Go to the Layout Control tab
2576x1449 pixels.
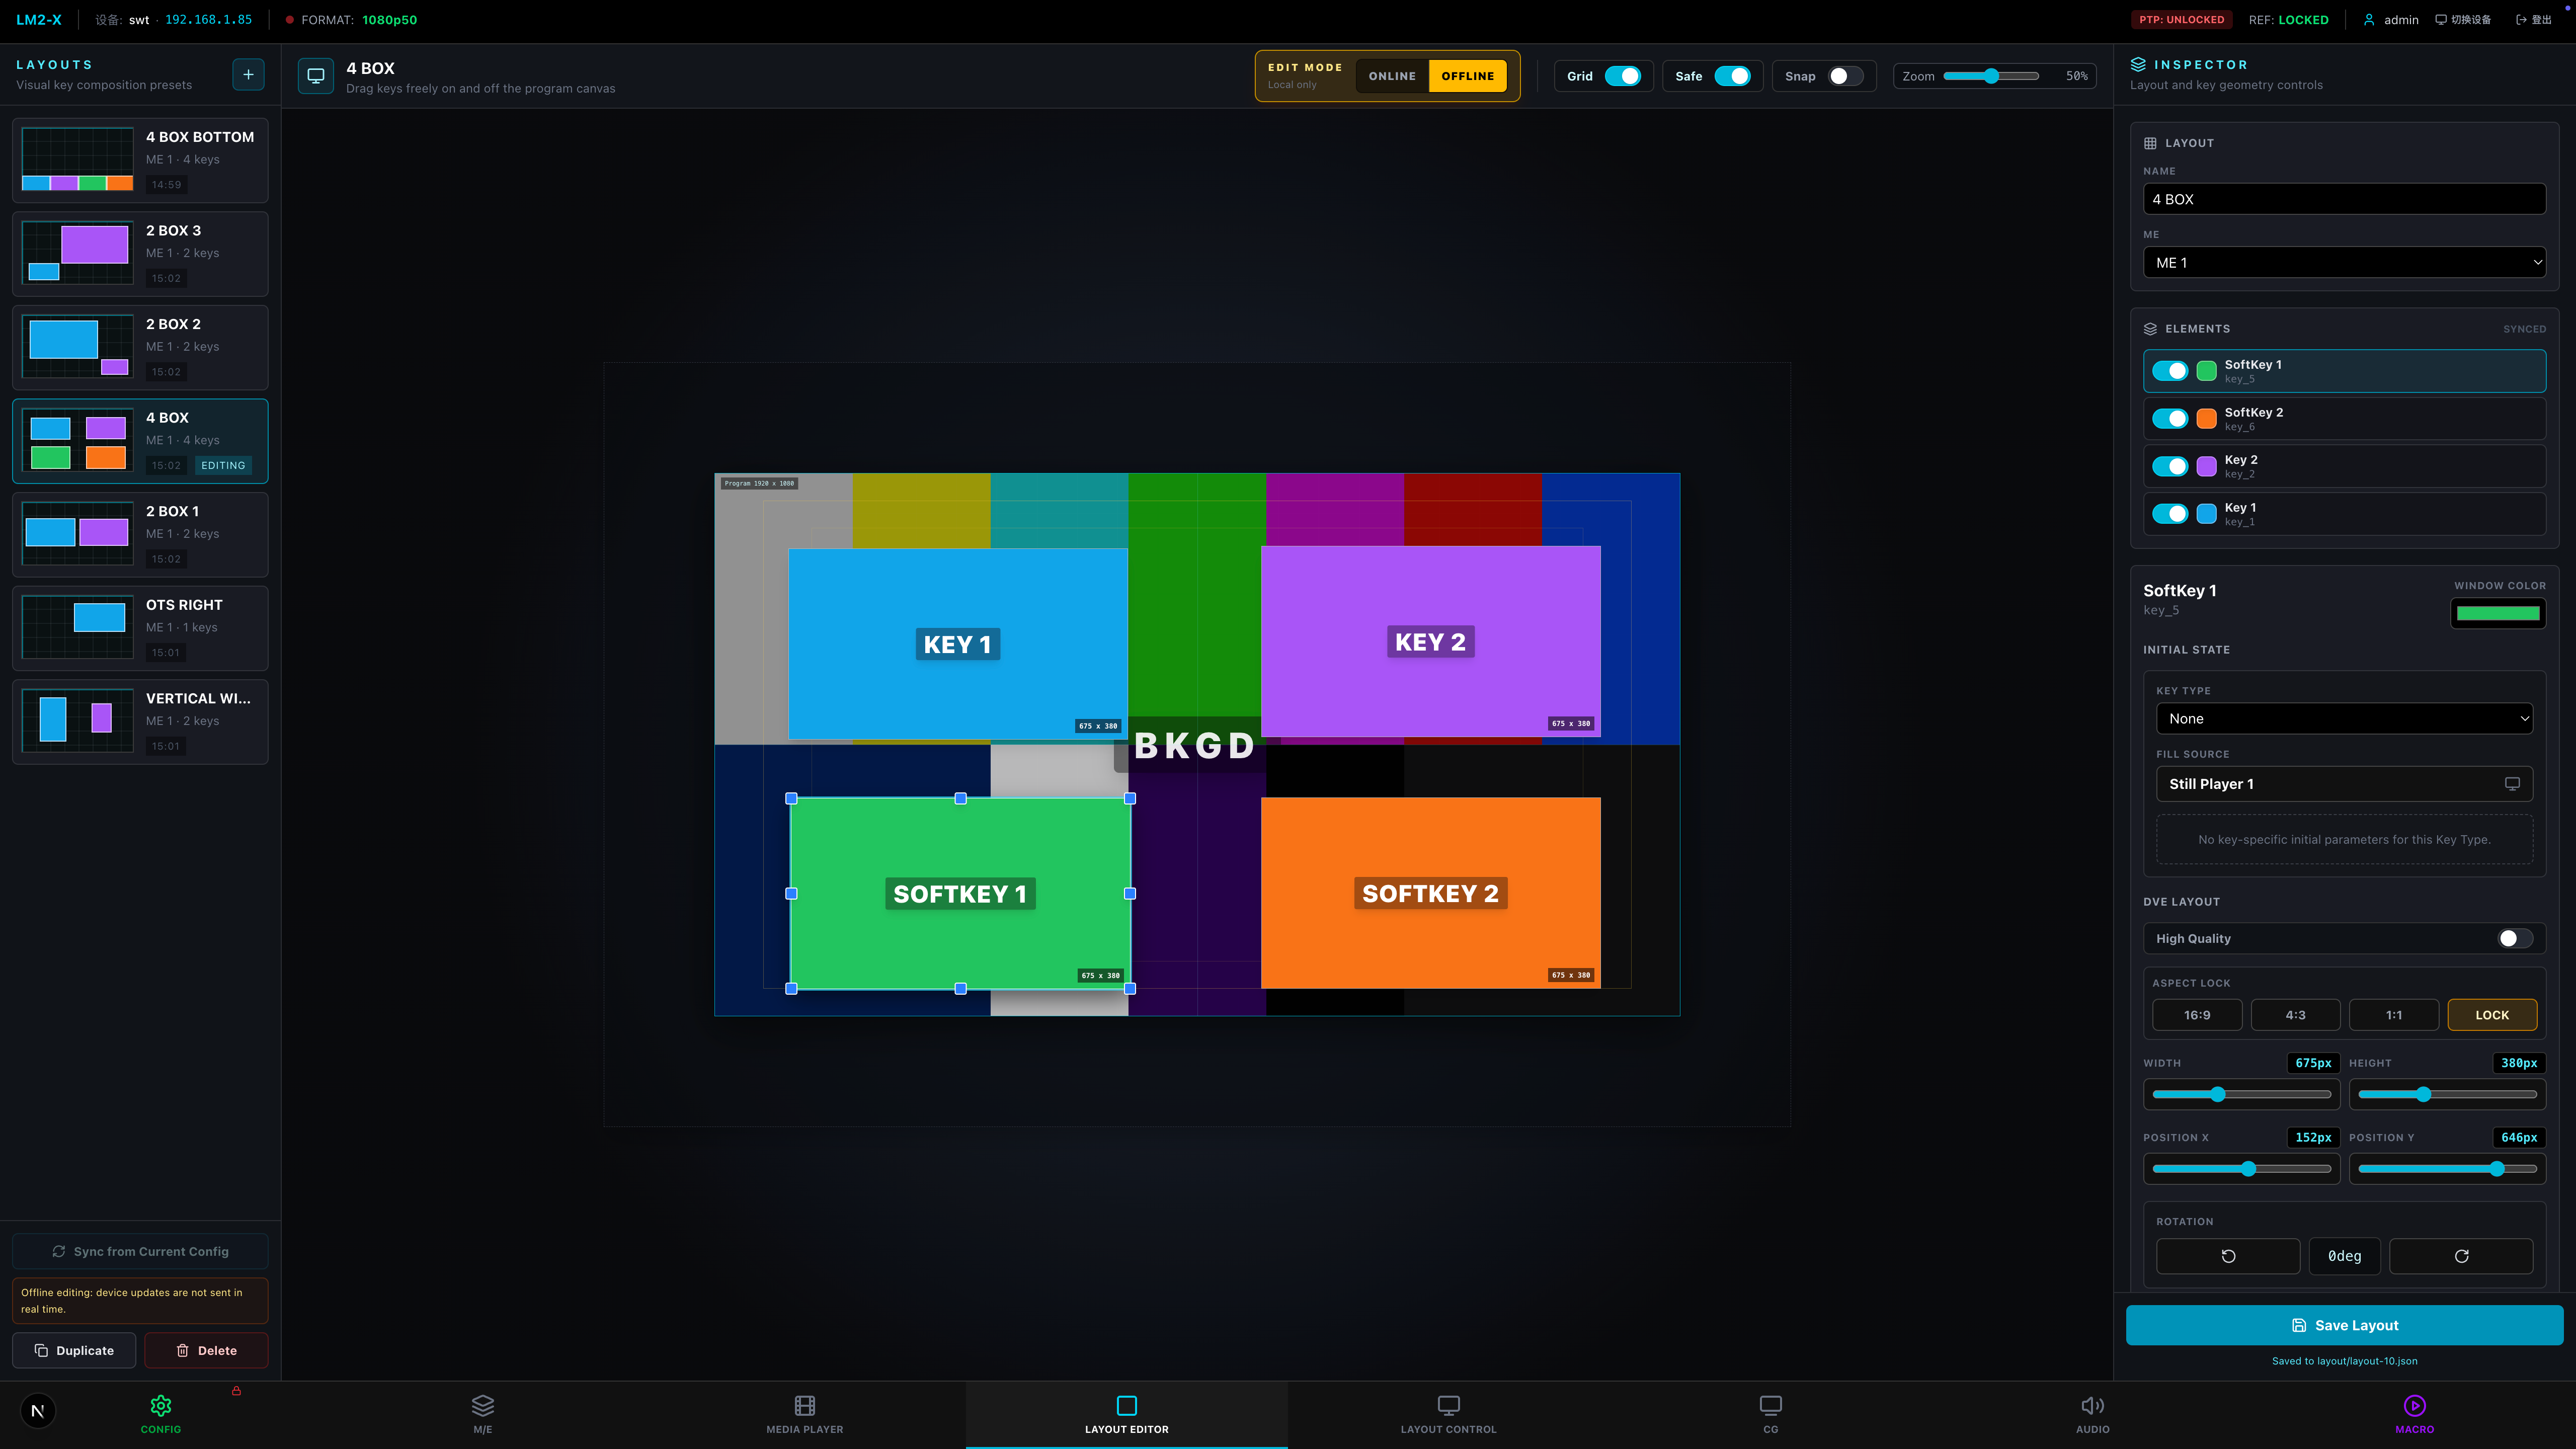[1448, 1414]
